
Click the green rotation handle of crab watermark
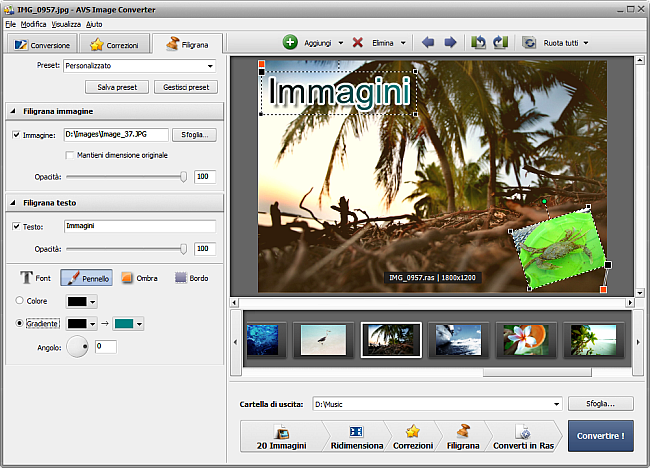[x=544, y=201]
